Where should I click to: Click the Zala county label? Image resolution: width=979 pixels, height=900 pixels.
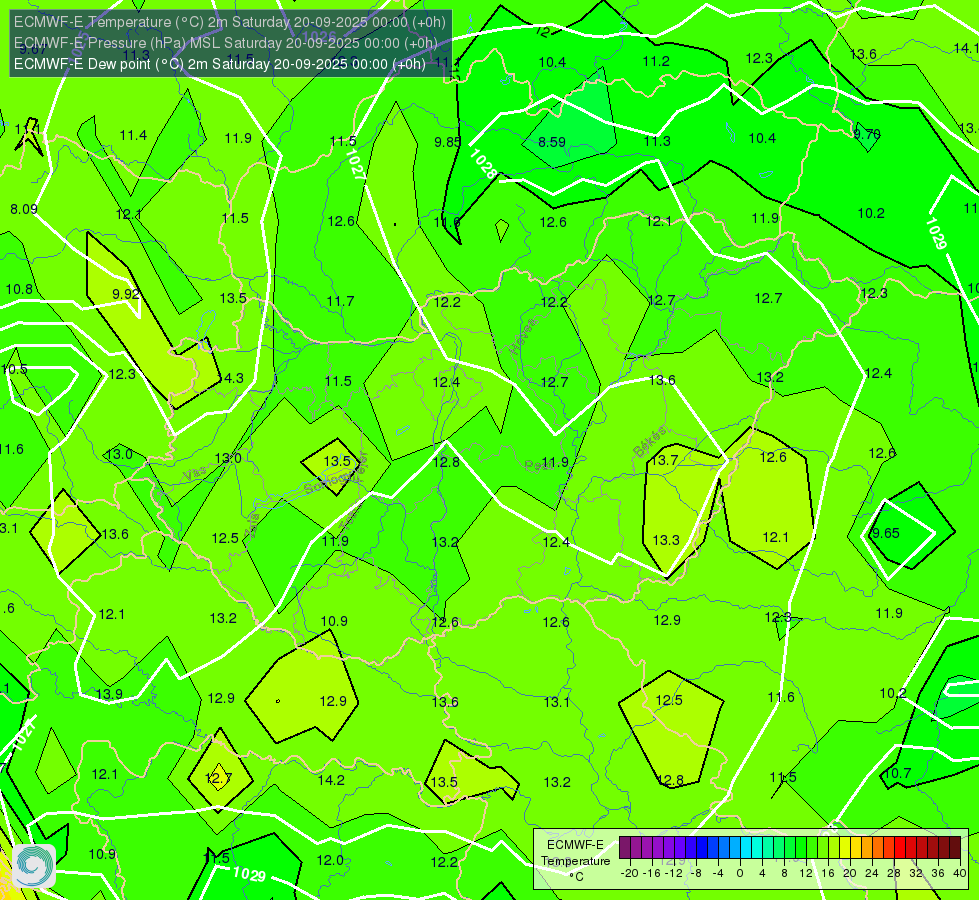252,526
